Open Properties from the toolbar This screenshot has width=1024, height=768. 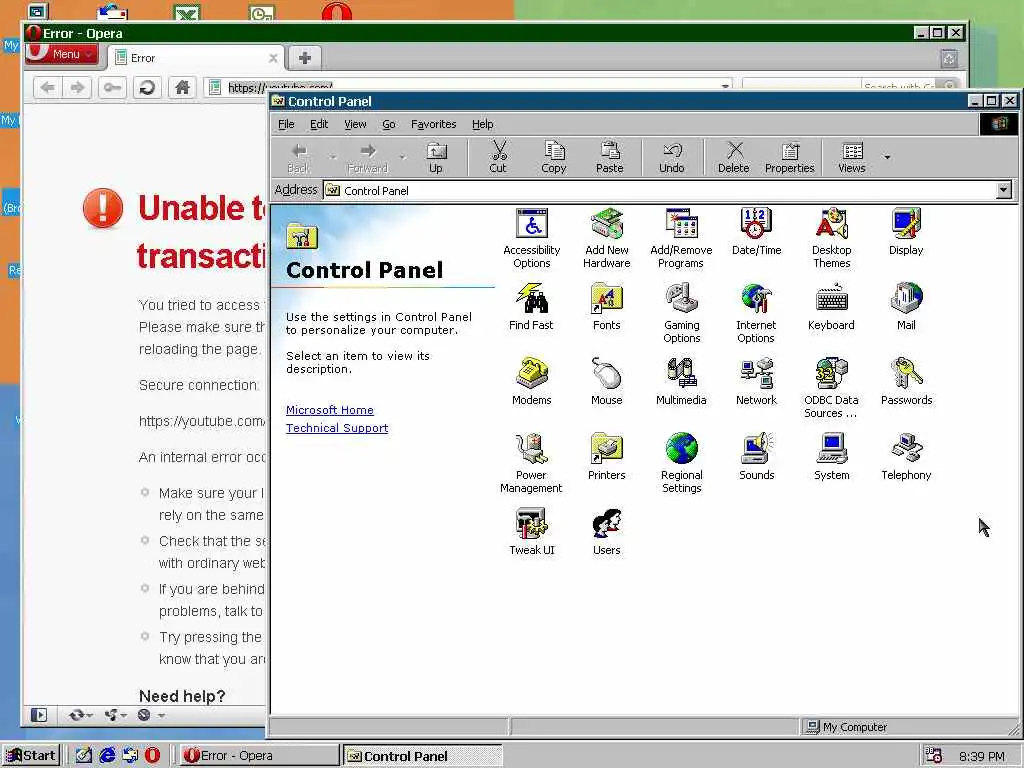pos(790,157)
